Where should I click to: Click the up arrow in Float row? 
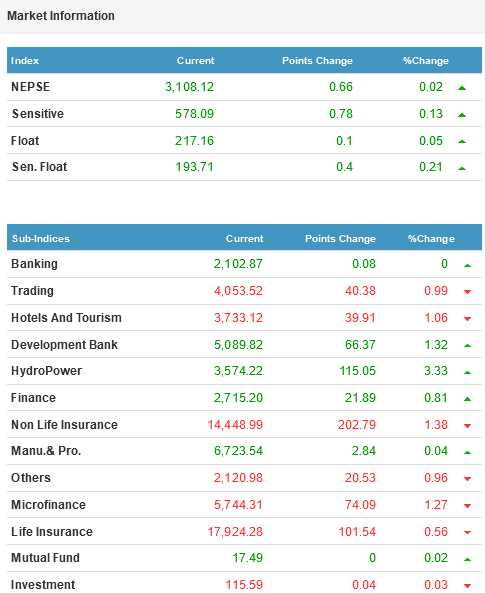462,142
